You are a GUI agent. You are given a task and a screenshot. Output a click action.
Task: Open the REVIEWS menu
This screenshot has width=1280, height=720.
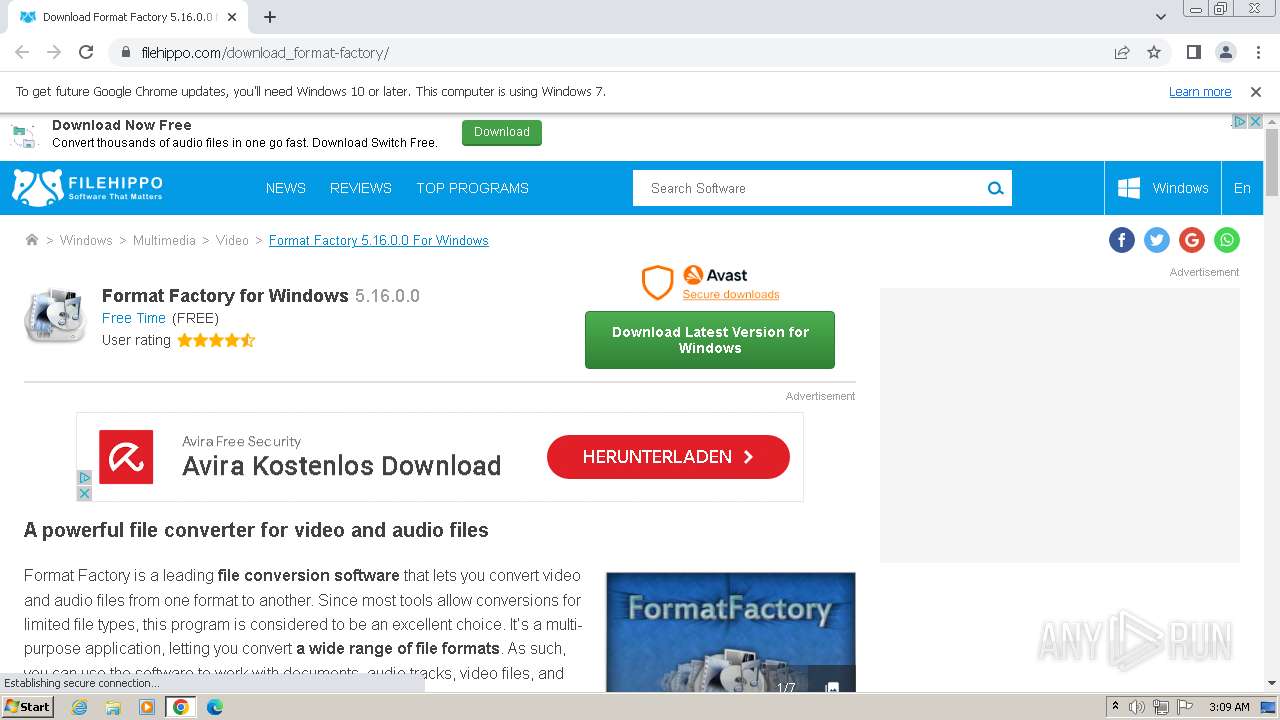coord(361,188)
